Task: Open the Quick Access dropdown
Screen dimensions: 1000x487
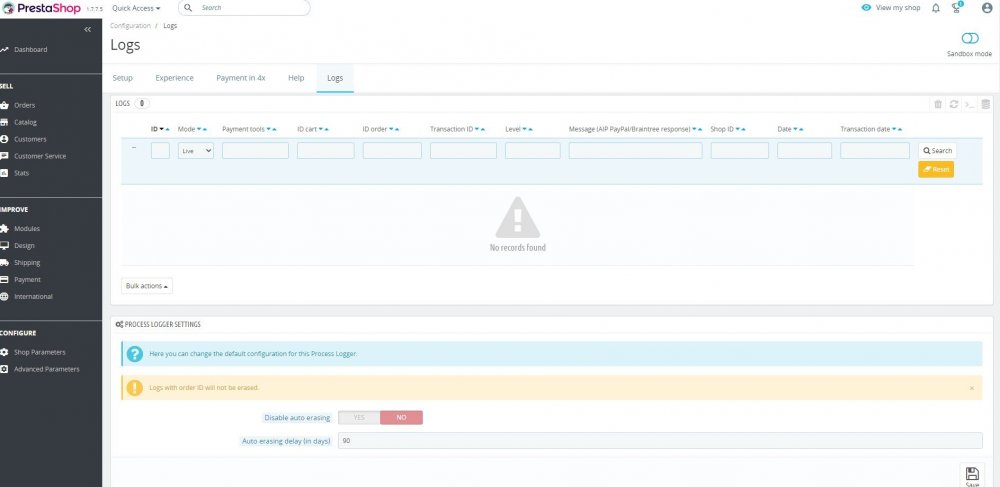Action: click(x=136, y=8)
